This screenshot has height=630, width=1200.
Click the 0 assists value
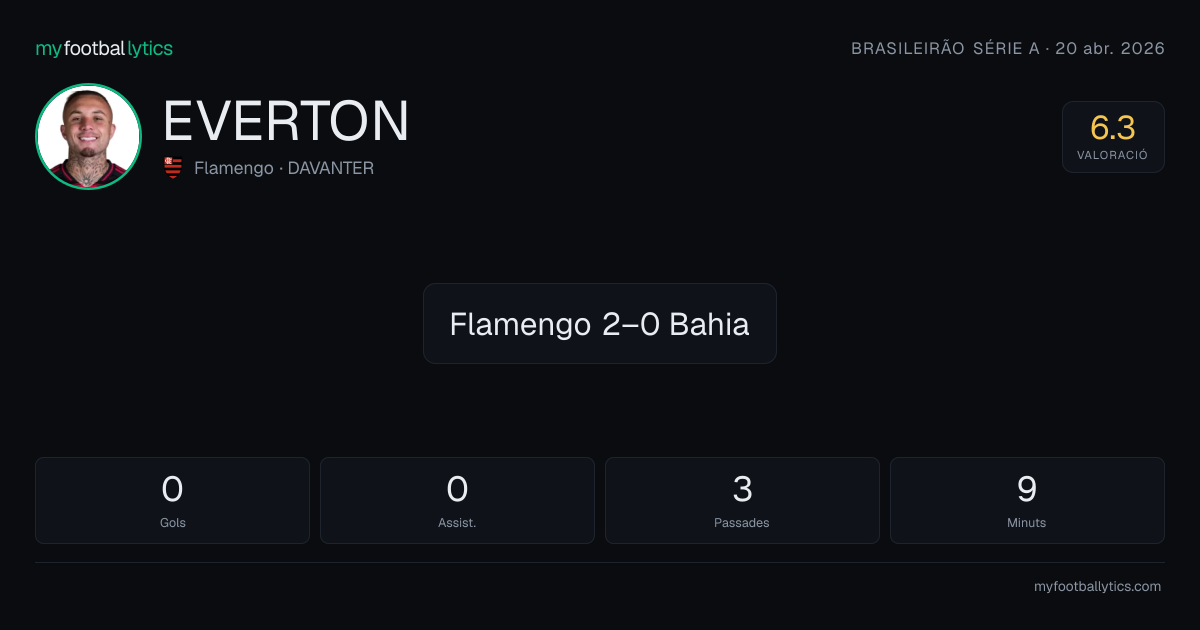click(457, 489)
